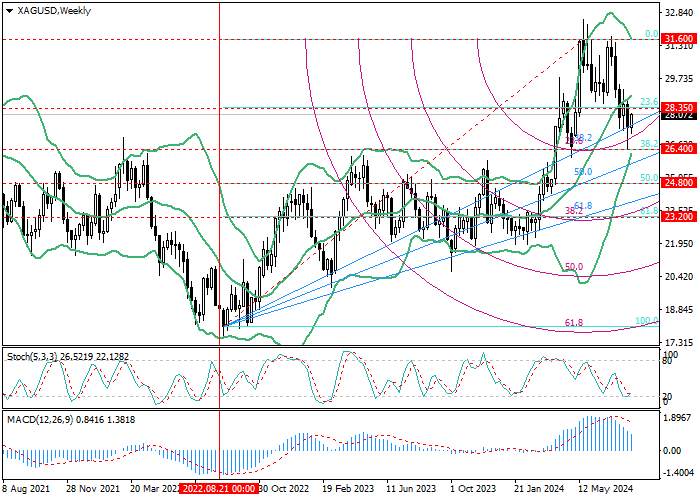Image resolution: width=700 pixels, height=500 pixels.
Task: Select the red 31.600 price level label
Action: click(x=679, y=38)
